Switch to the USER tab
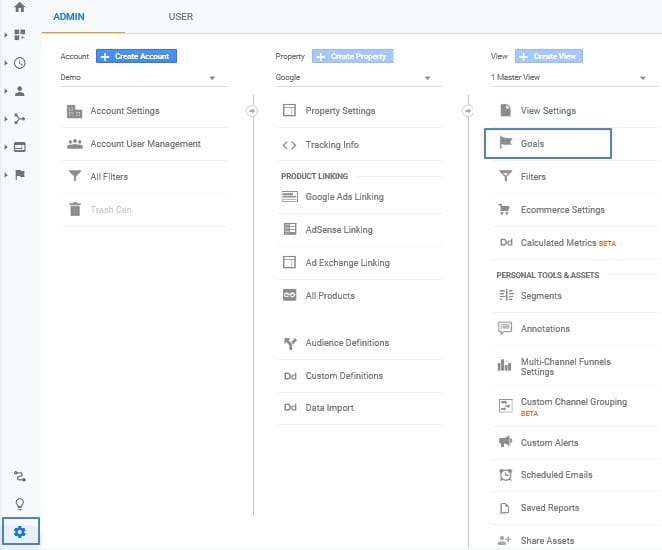The height and width of the screenshot is (550, 662). click(x=180, y=17)
